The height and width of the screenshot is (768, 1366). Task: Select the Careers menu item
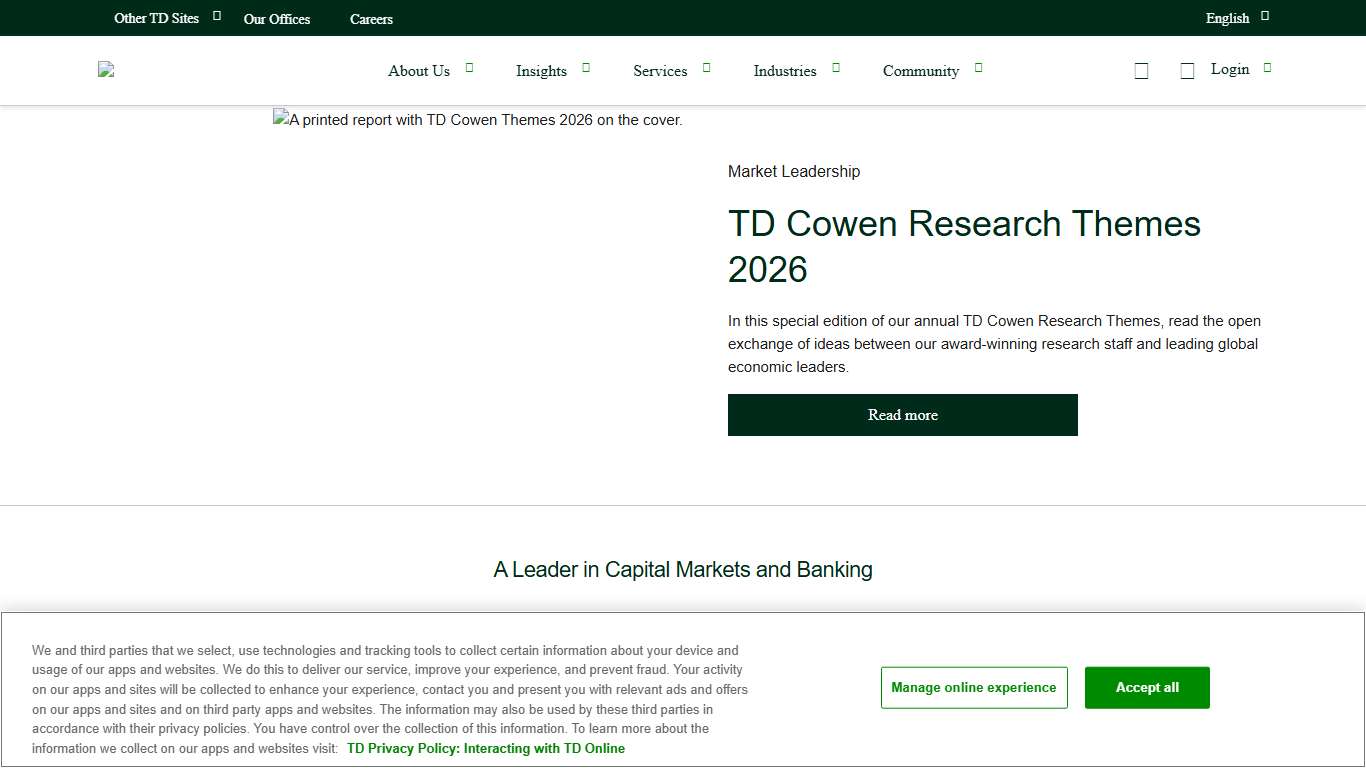(x=371, y=18)
